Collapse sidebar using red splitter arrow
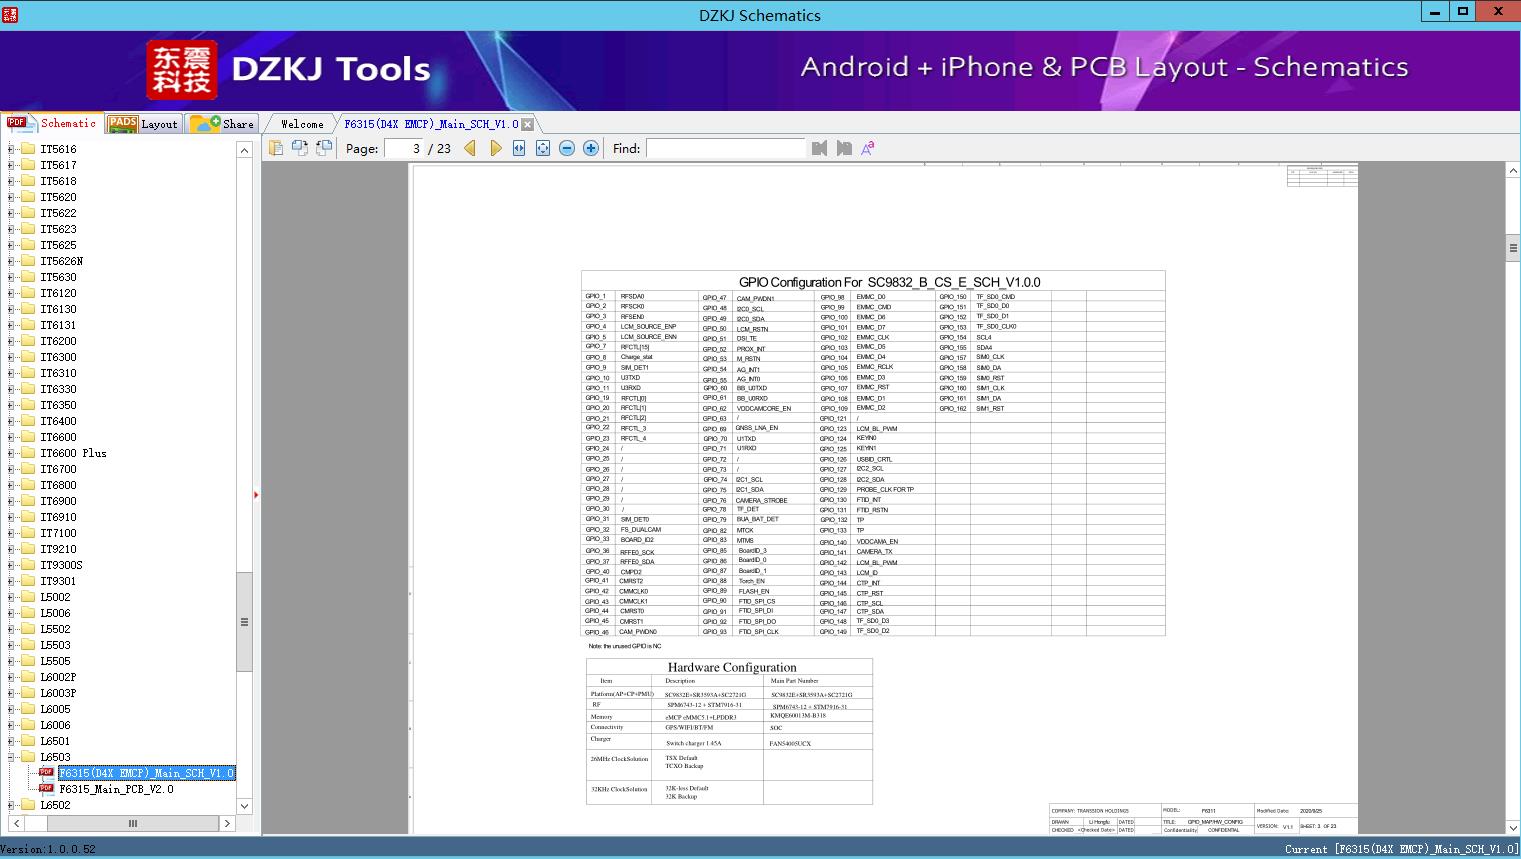This screenshot has height=859, width=1521. (x=256, y=494)
